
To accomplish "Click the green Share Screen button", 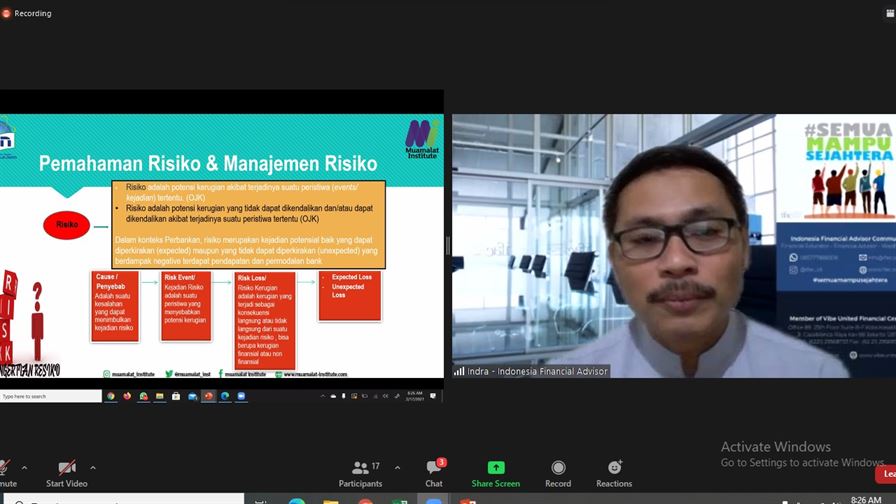I will point(495,472).
